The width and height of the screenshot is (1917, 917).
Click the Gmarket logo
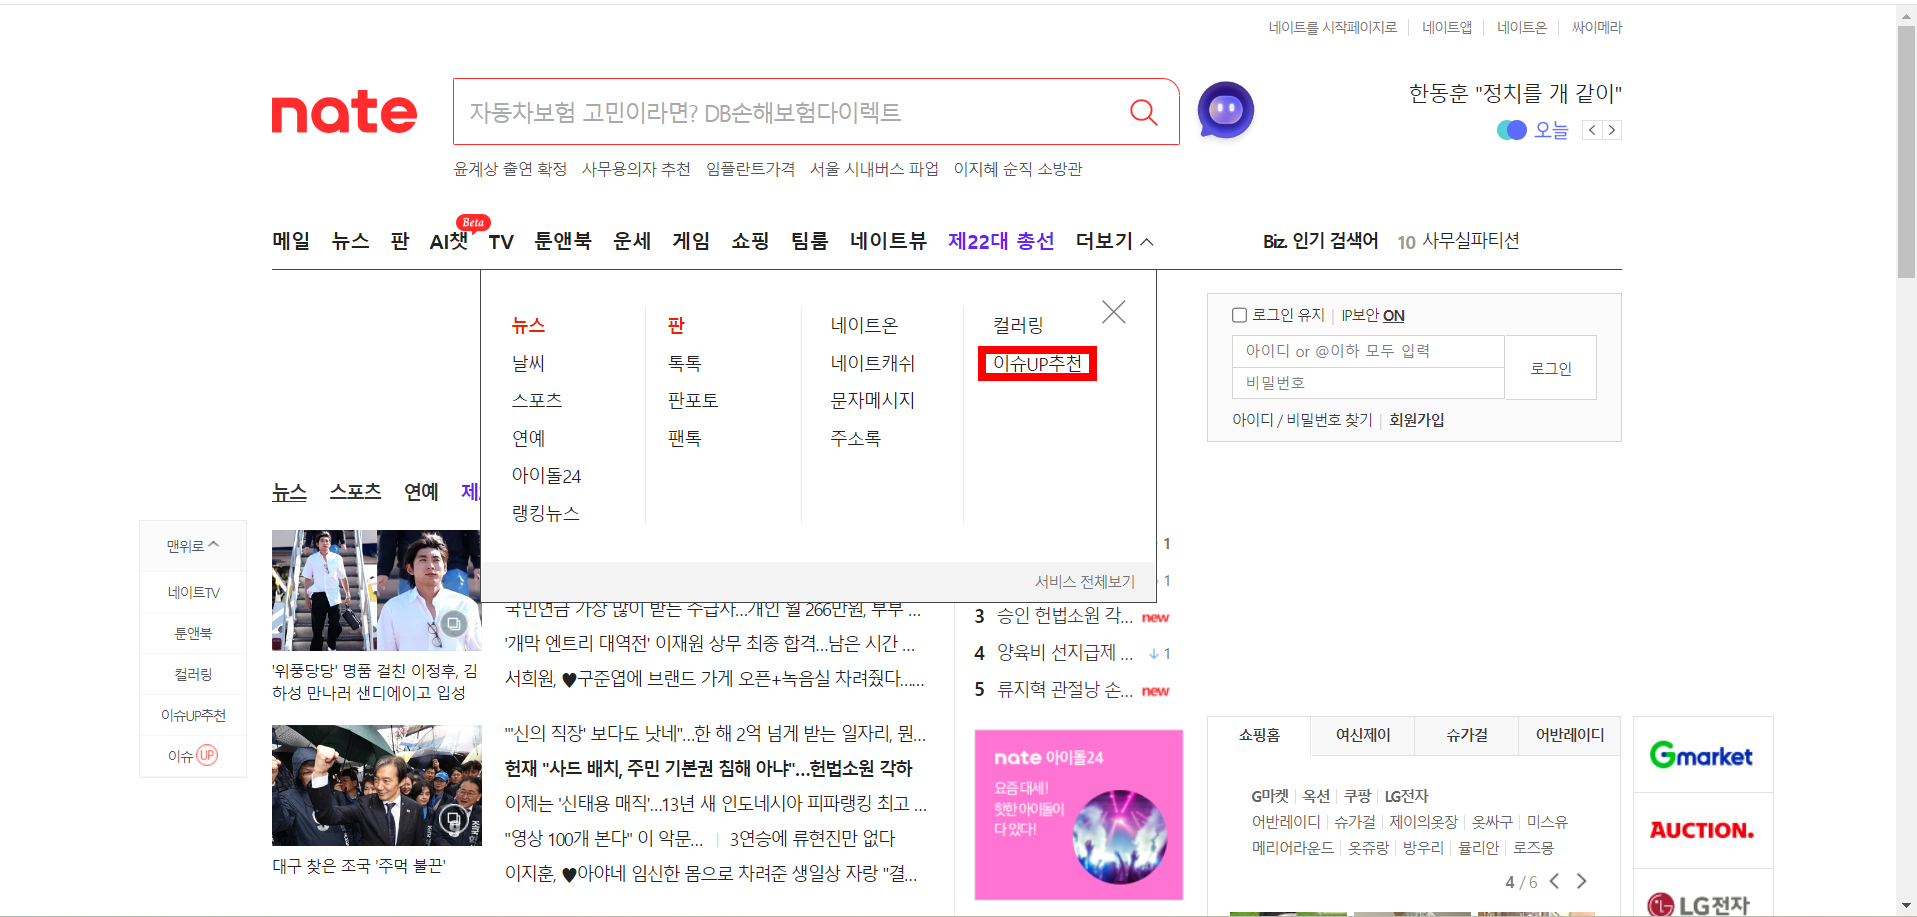[1701, 755]
